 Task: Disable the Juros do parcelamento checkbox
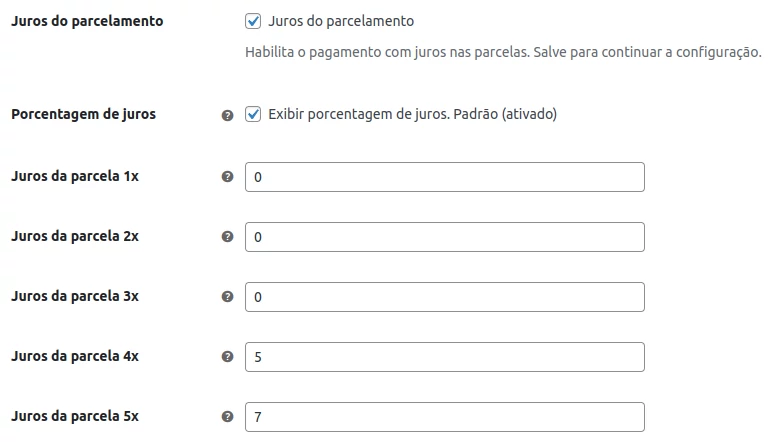[x=253, y=21]
